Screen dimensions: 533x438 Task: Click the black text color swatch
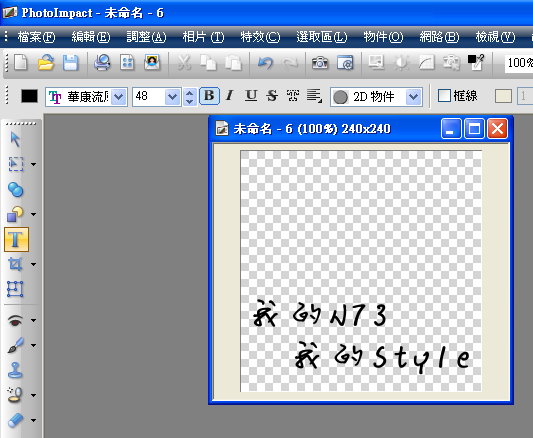click(x=30, y=96)
